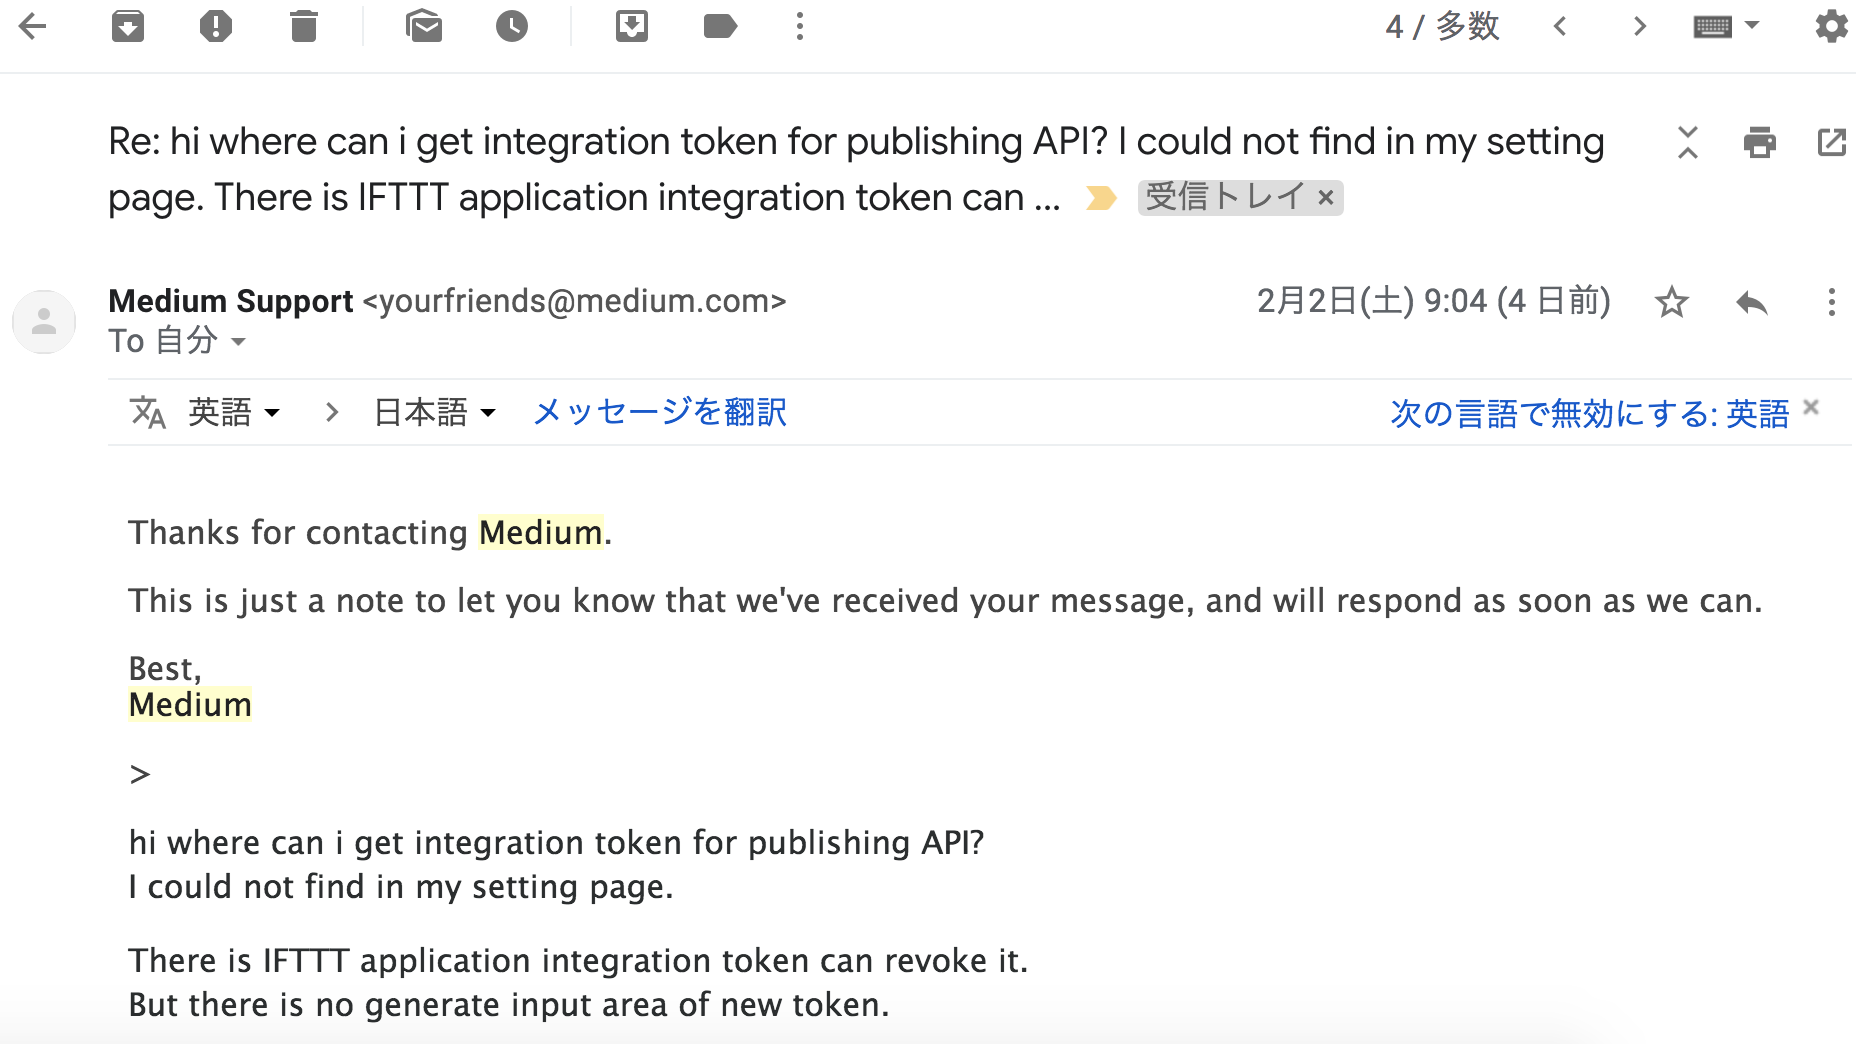Viewport: 1856px width, 1044px height.
Task: Open the sender's profile avatar
Action: [x=44, y=322]
